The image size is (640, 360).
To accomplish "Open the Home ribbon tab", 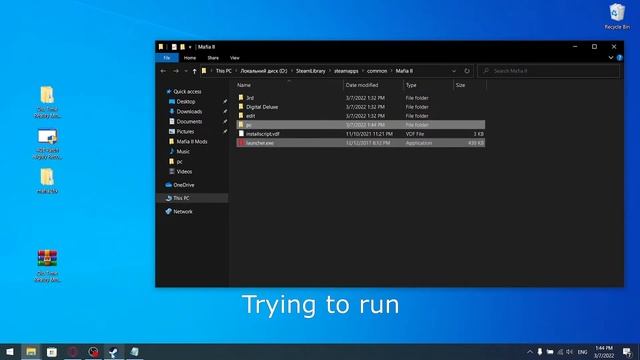I will 190,58.
